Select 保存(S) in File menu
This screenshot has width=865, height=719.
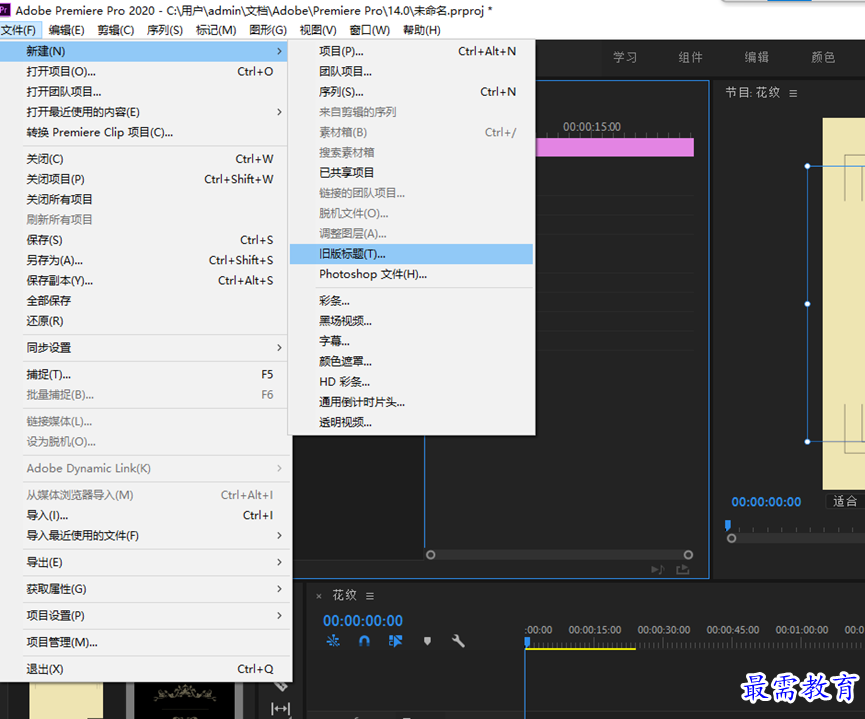pos(144,240)
